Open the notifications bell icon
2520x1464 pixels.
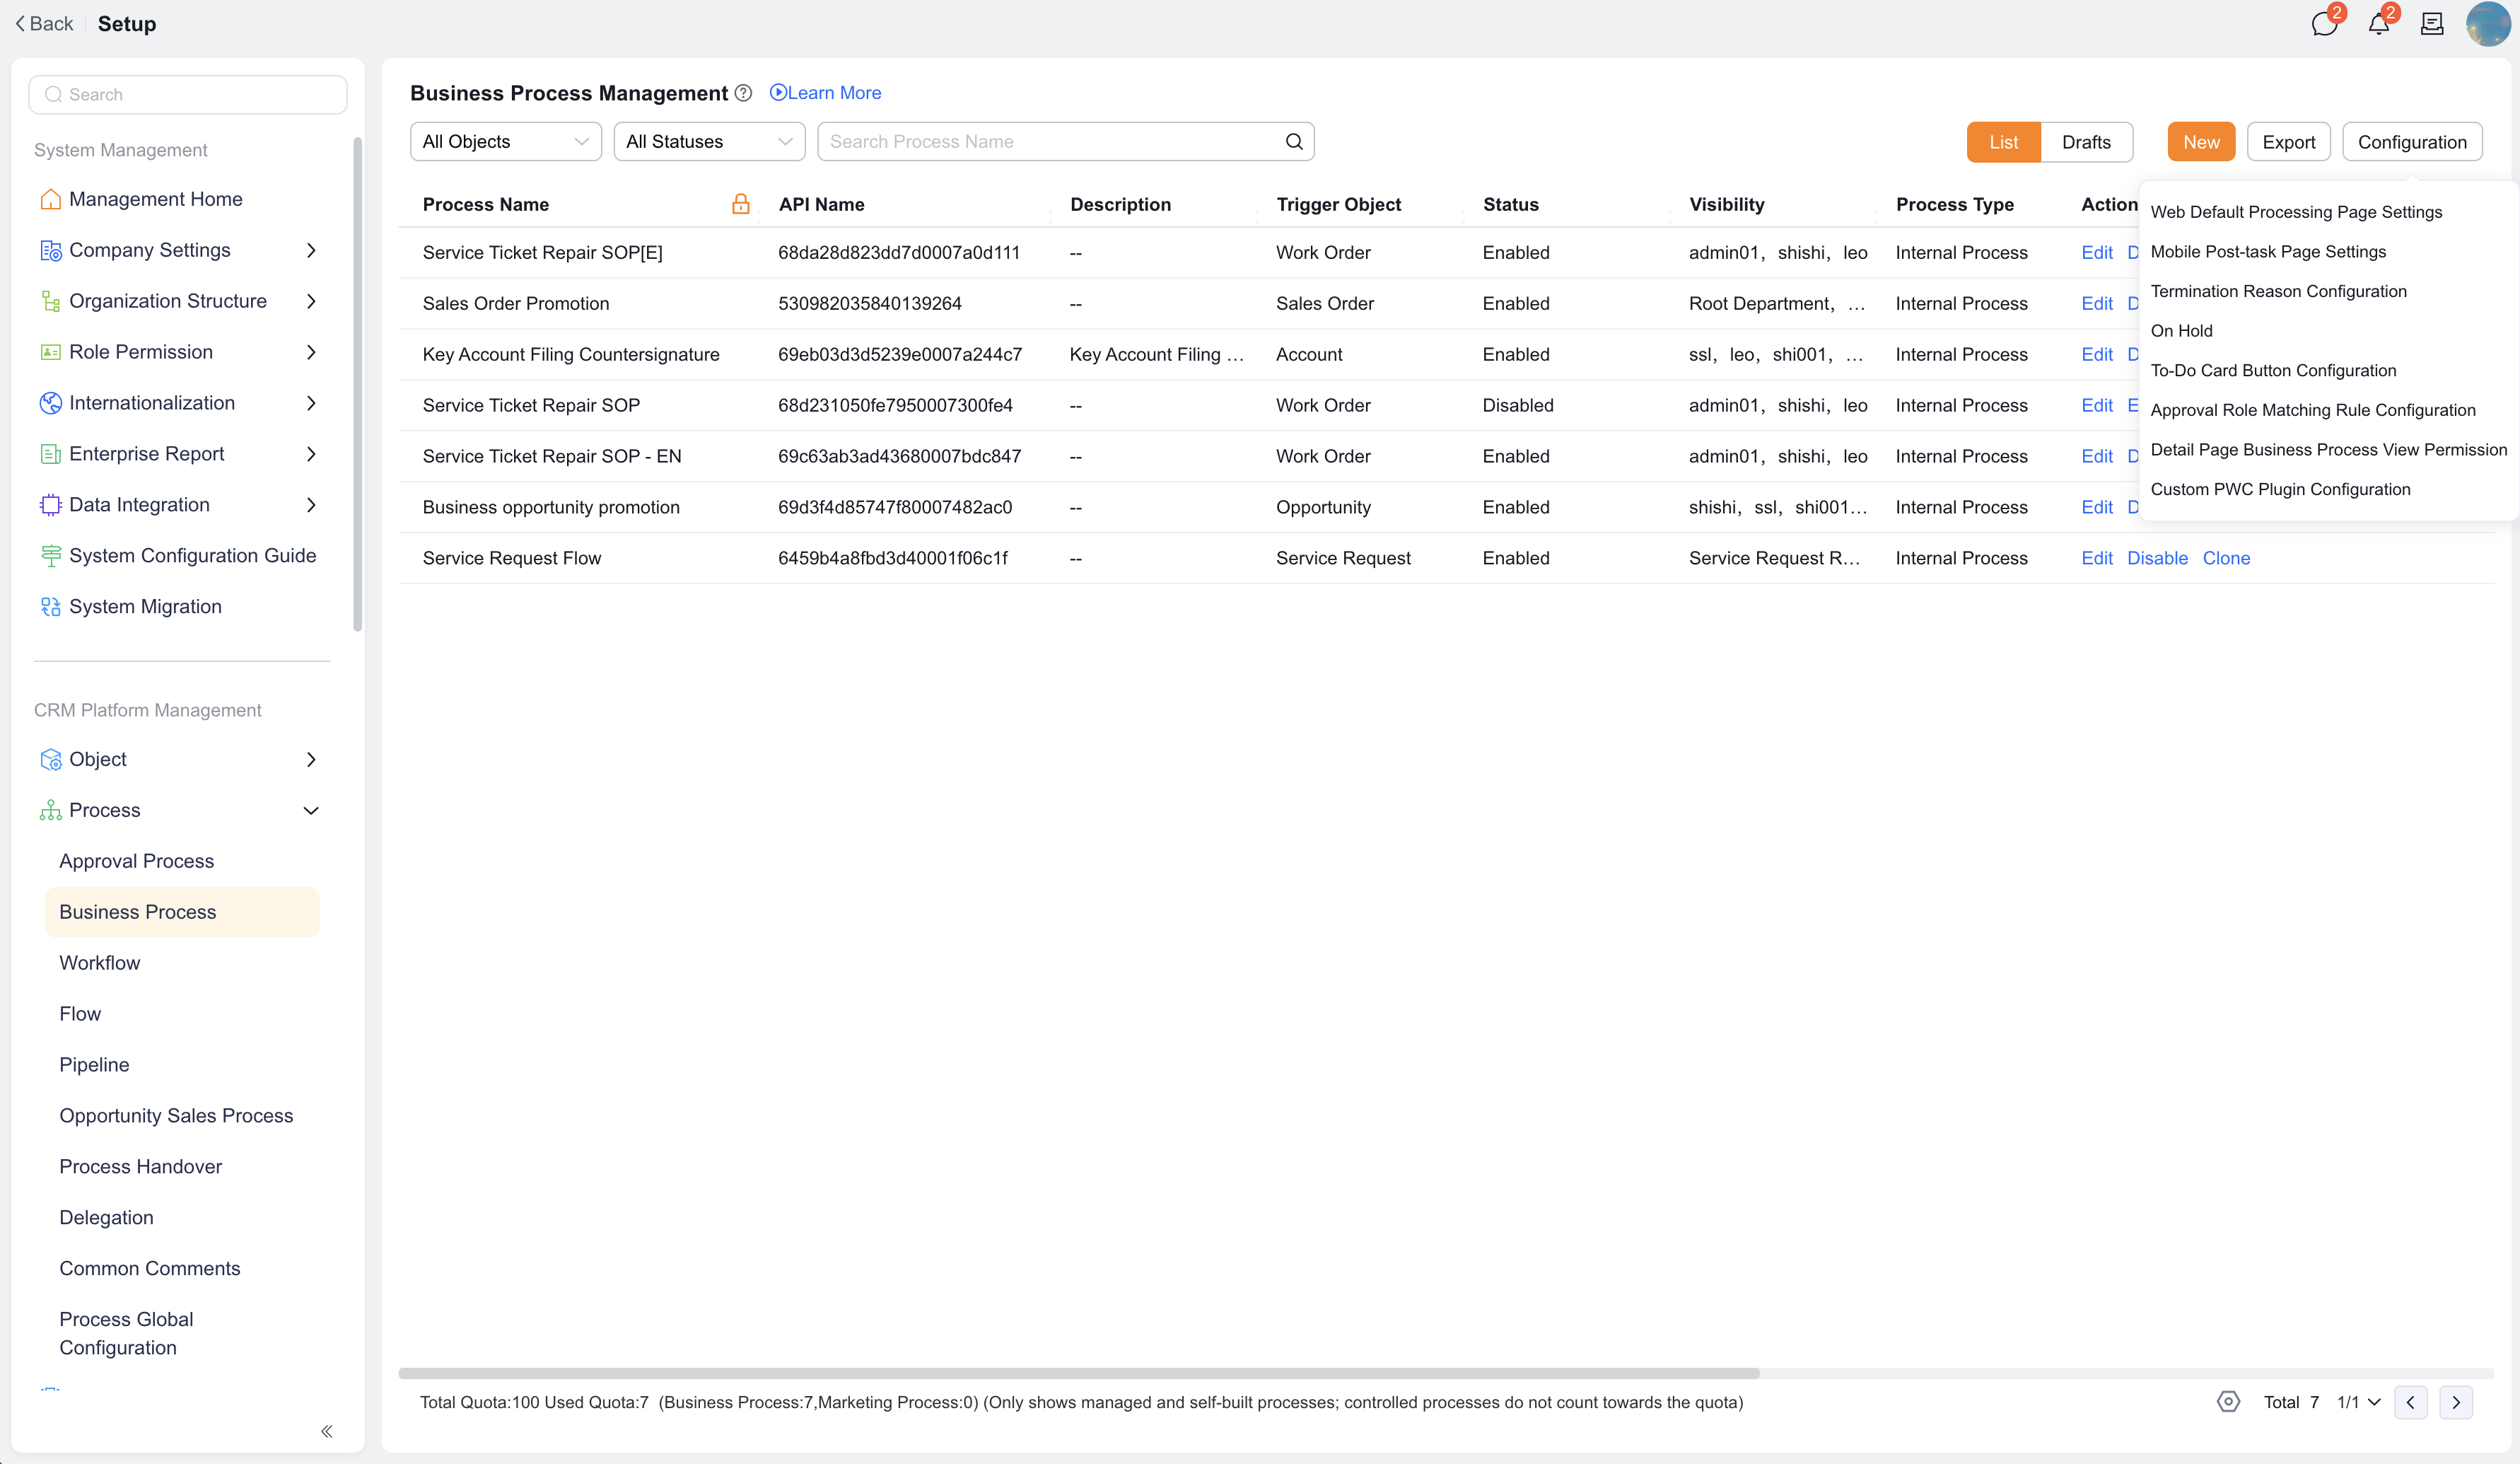[x=2379, y=24]
